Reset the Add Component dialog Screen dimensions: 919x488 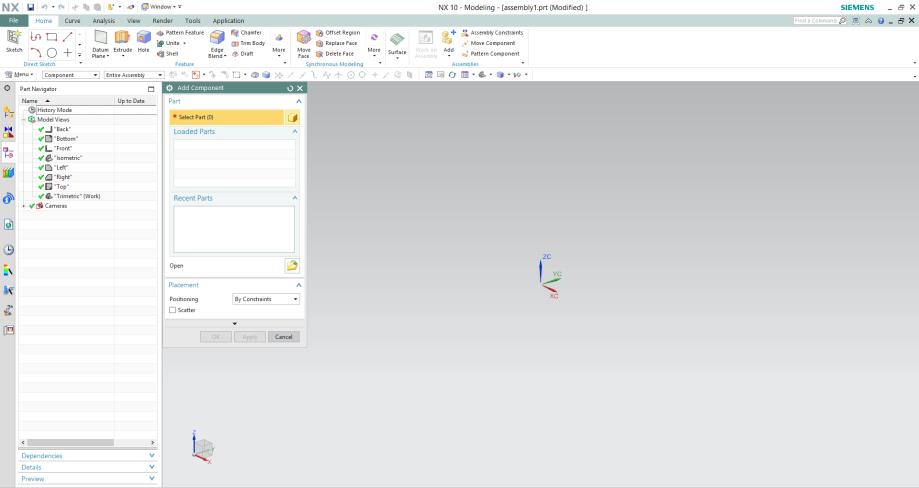(x=290, y=88)
